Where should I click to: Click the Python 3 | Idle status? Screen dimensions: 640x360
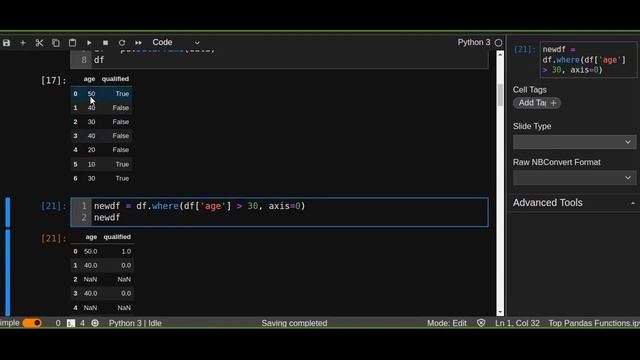pos(135,323)
